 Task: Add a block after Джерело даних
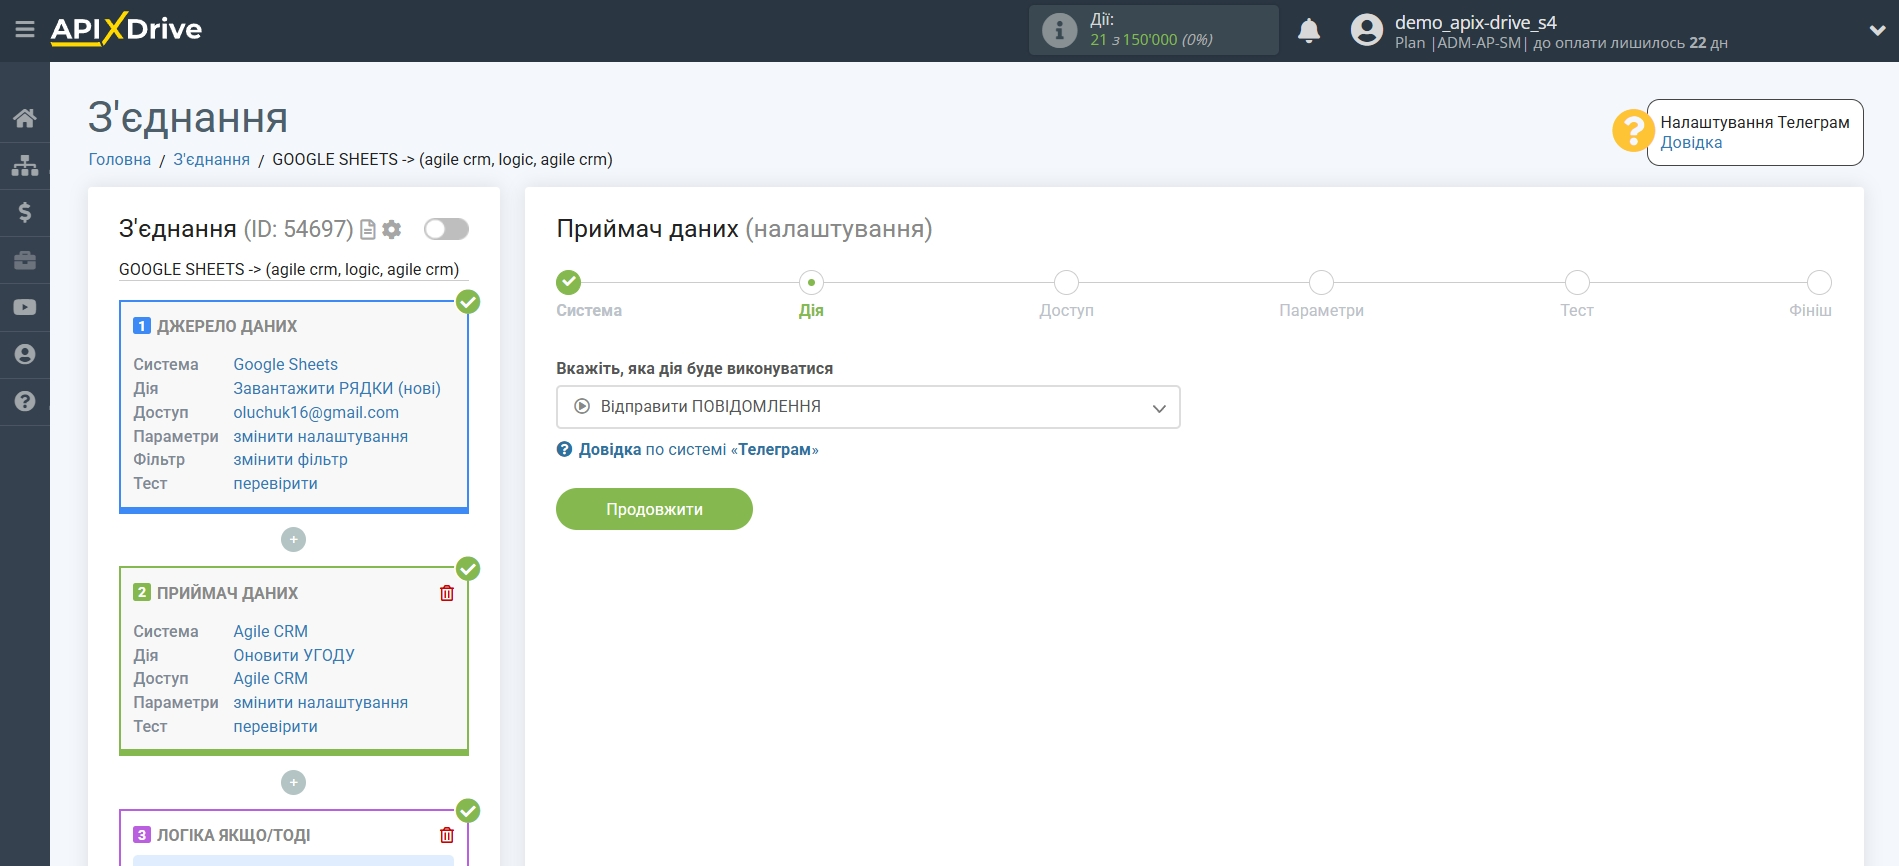click(x=293, y=540)
